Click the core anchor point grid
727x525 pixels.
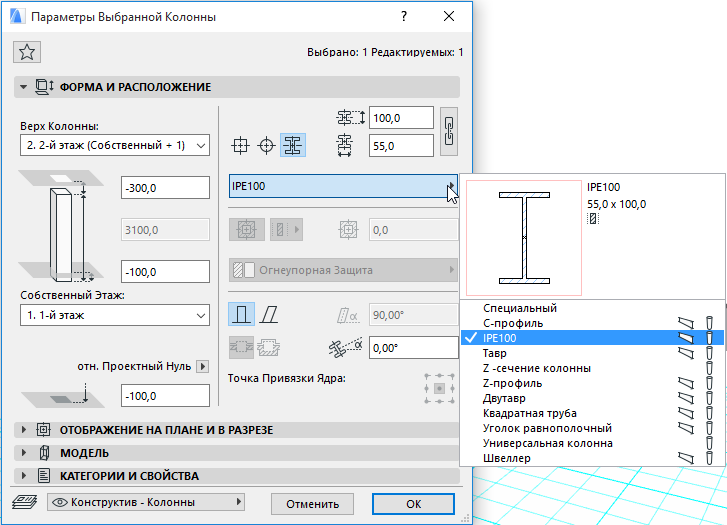(439, 388)
